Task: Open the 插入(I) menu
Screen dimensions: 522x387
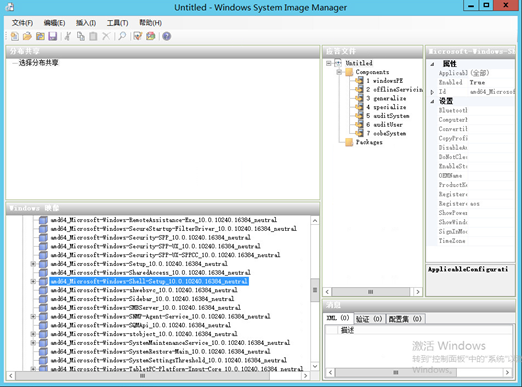Action: click(86, 23)
